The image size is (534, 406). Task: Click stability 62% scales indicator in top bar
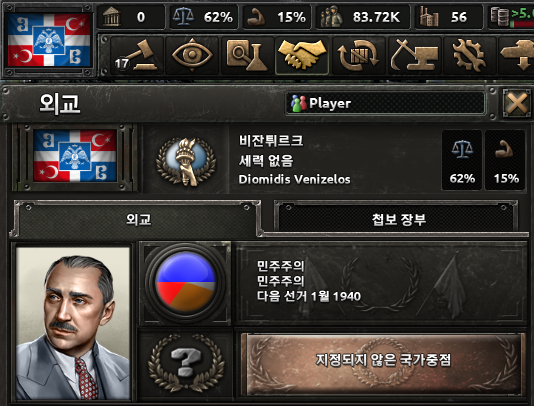[203, 17]
